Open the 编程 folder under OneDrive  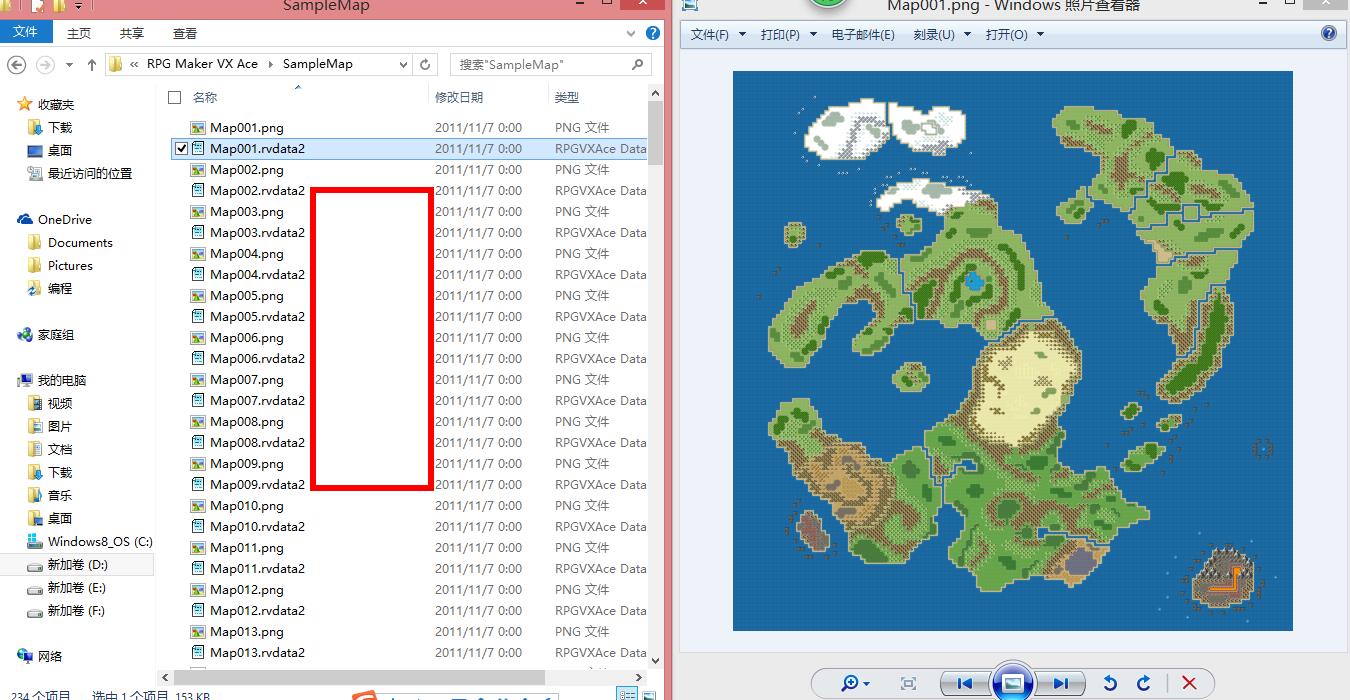pyautogui.click(x=60, y=288)
